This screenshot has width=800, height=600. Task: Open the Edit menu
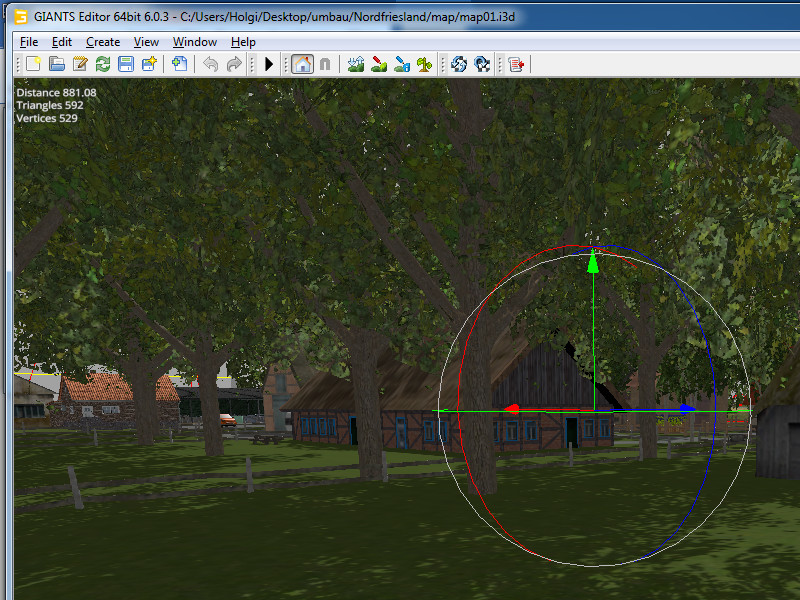[62, 42]
